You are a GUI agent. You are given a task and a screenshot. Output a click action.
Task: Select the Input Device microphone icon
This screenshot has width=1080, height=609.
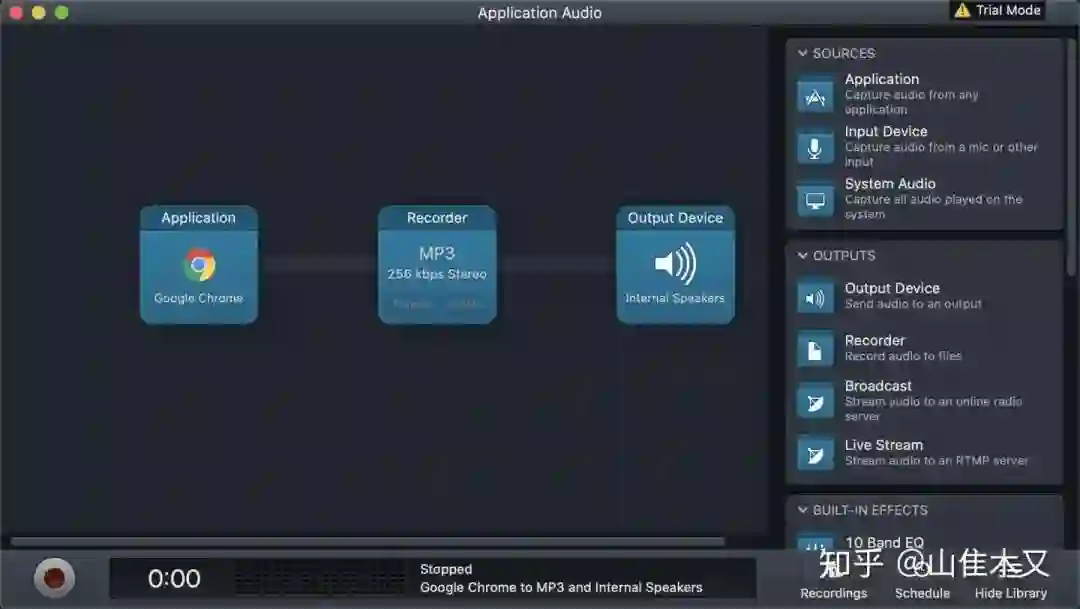tap(815, 147)
